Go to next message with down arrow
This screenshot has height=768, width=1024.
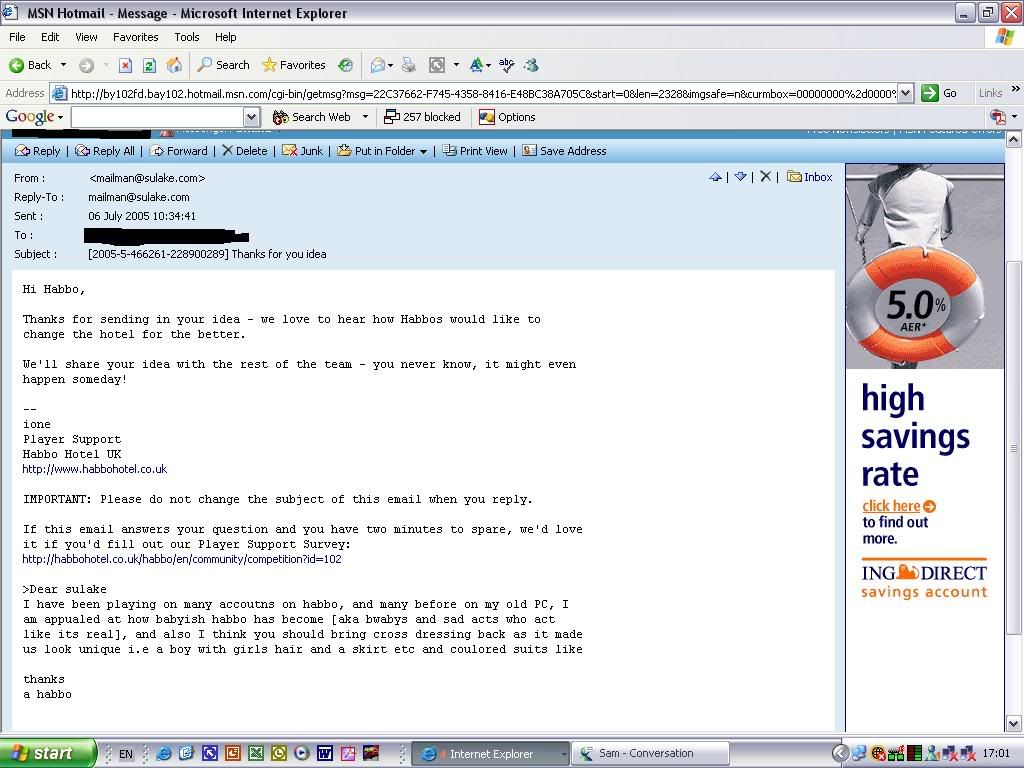(x=740, y=177)
